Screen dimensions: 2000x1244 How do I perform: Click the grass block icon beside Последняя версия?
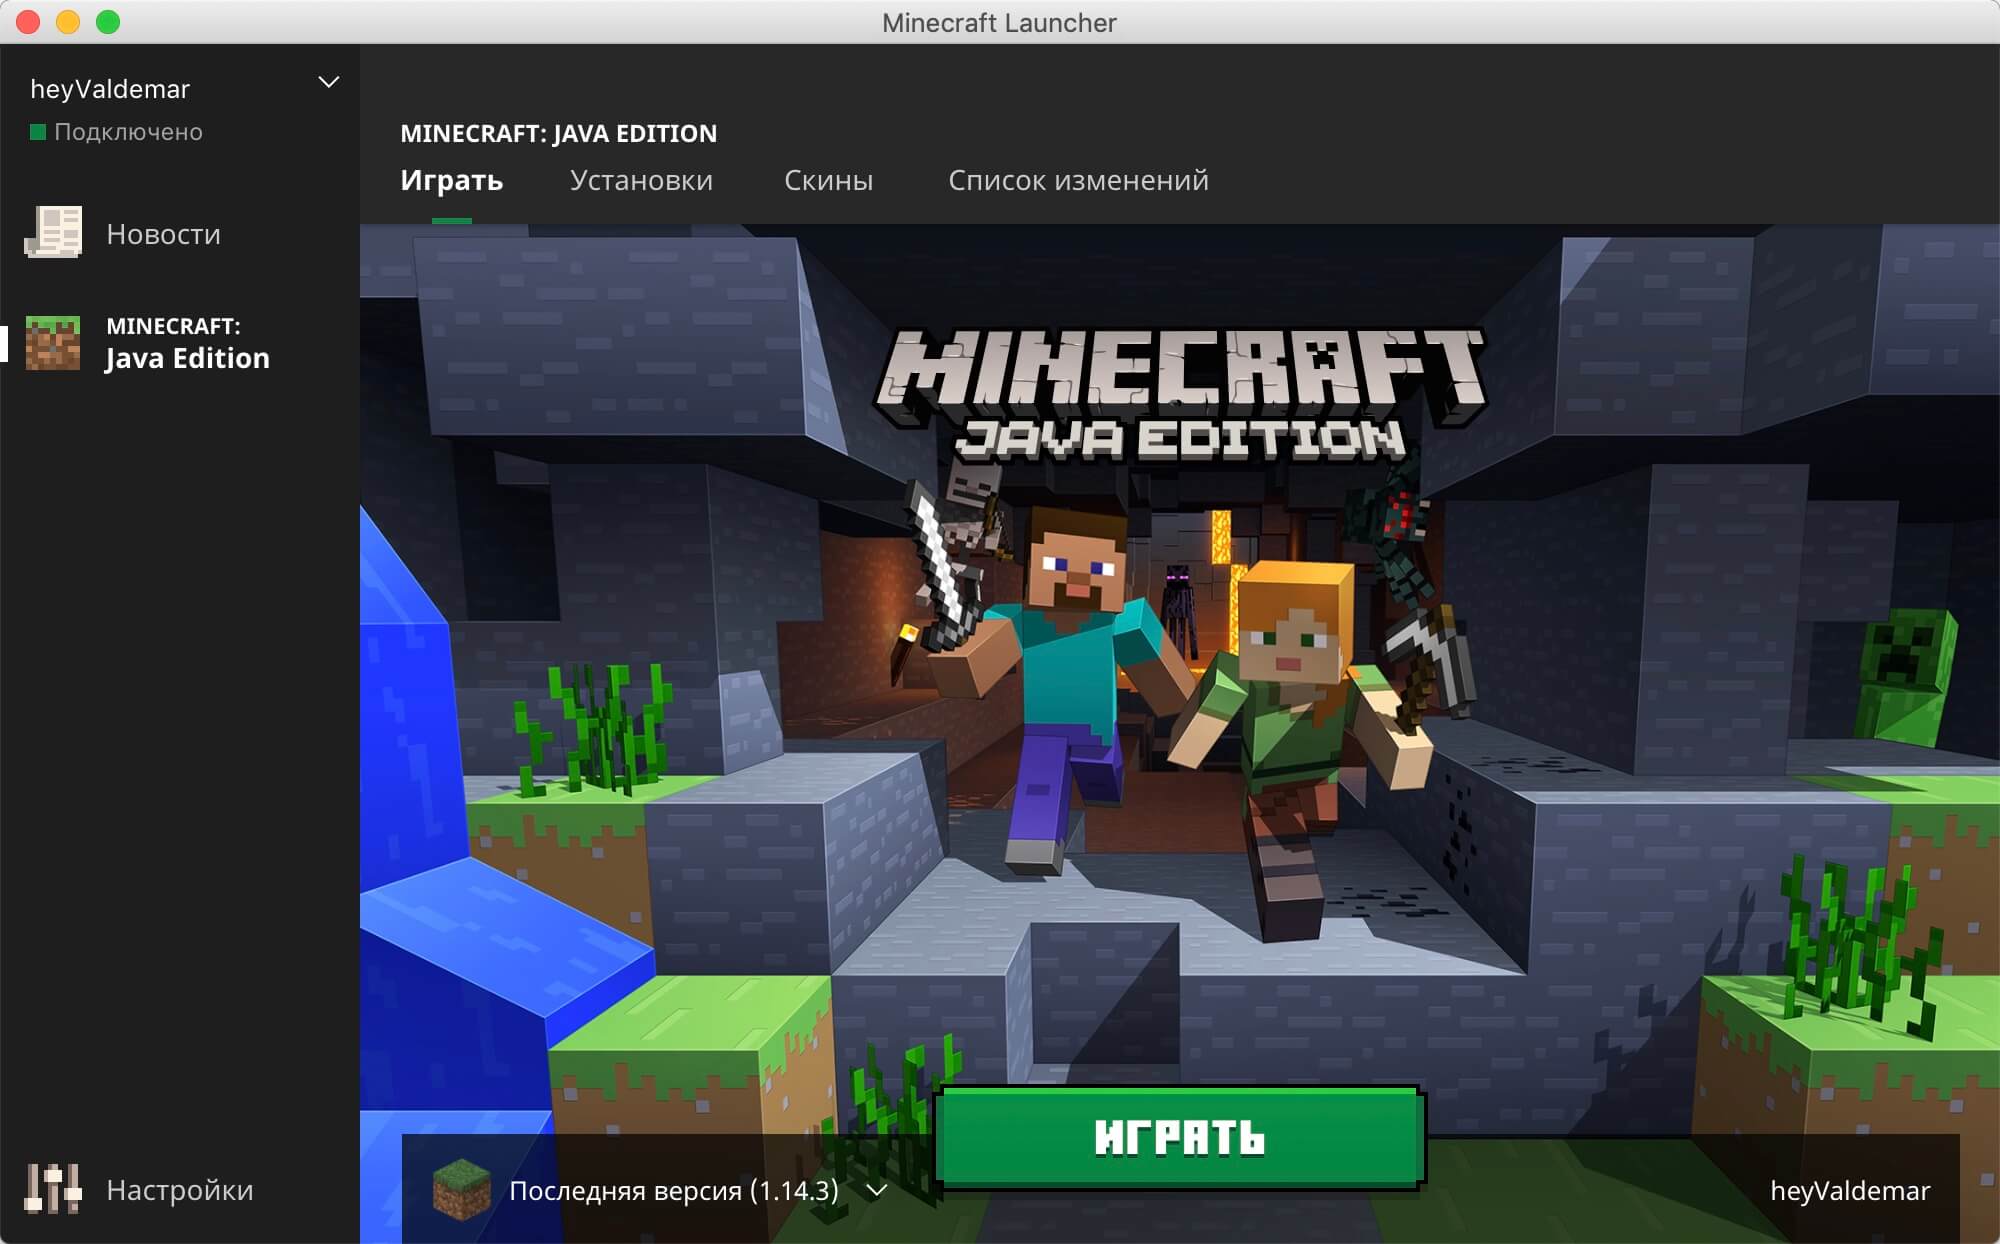pyautogui.click(x=461, y=1189)
